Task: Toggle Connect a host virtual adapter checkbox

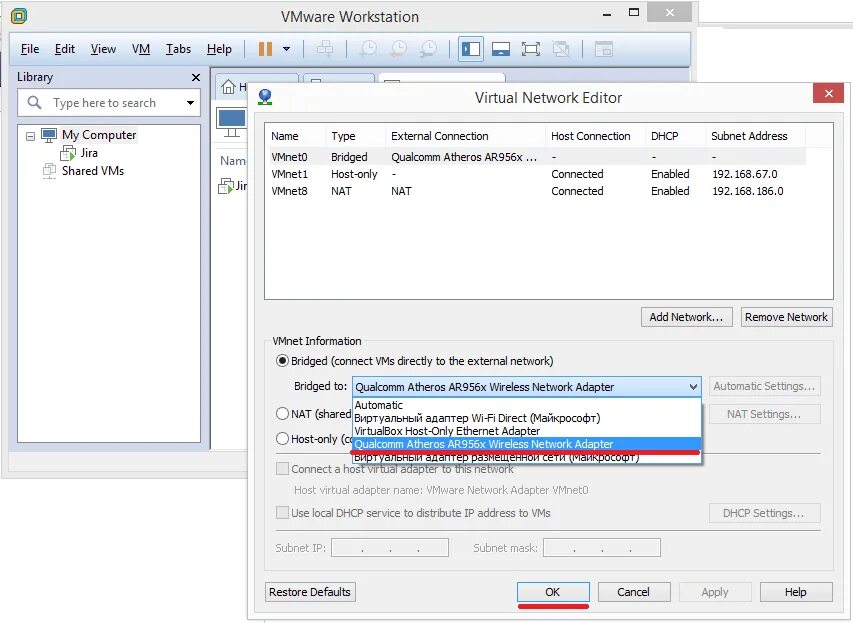Action: point(282,469)
